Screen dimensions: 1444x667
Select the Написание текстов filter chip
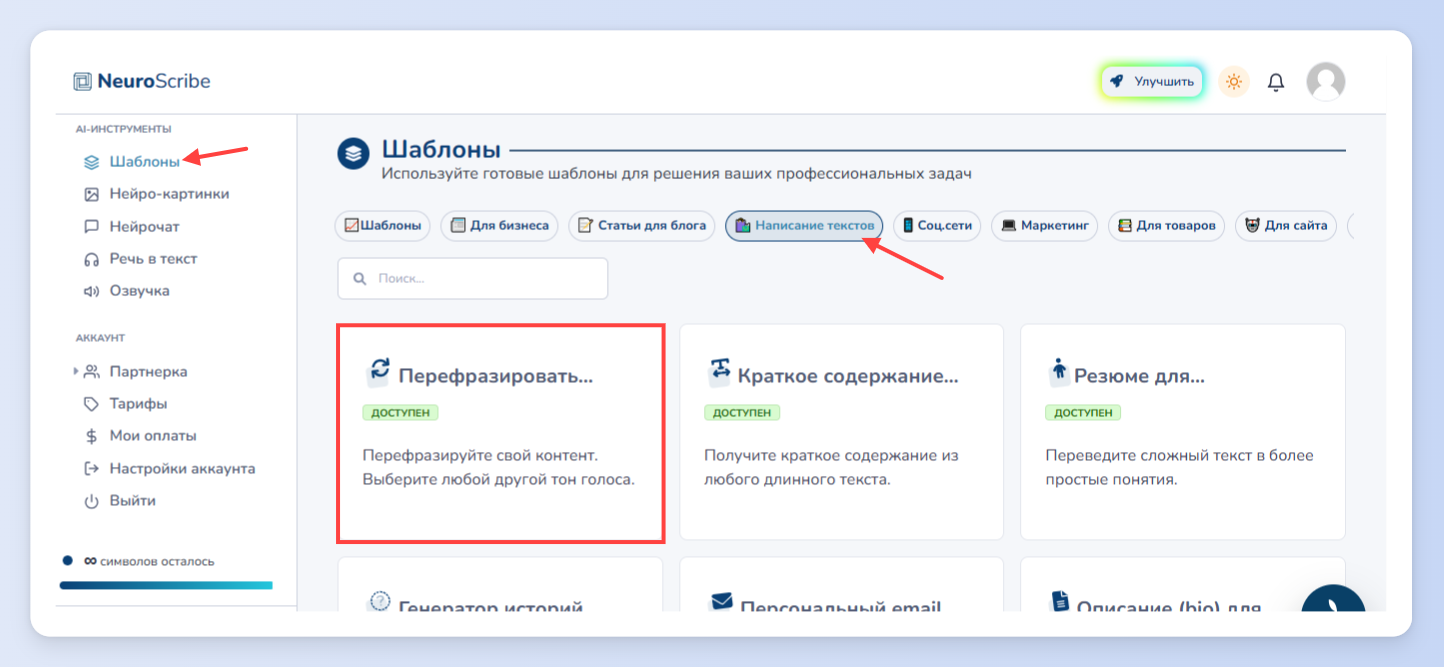click(x=804, y=226)
